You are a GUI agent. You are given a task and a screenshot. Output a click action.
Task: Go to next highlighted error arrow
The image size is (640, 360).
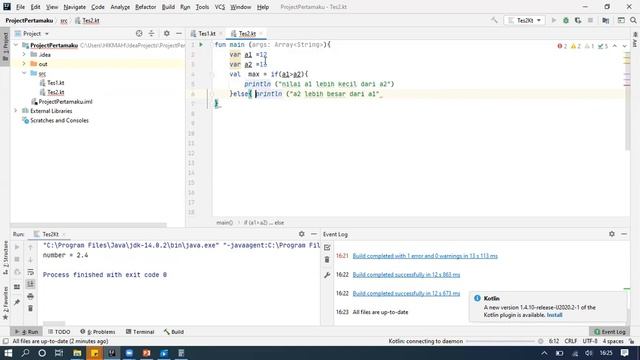click(x=624, y=46)
